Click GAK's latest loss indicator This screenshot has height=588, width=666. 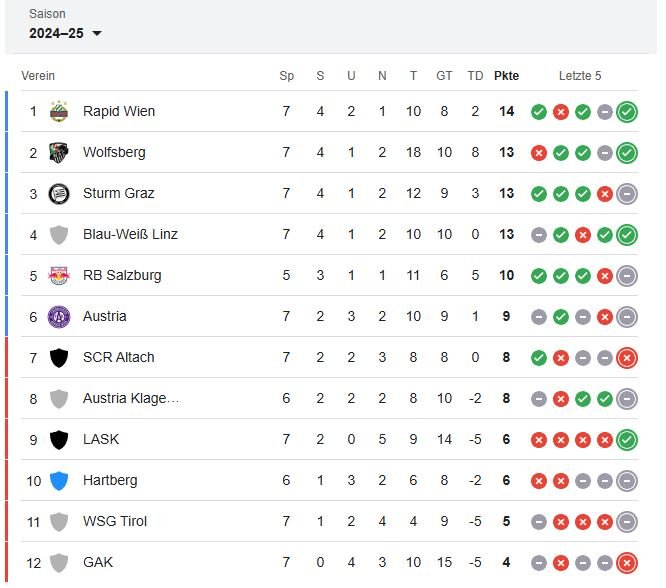tap(627, 563)
